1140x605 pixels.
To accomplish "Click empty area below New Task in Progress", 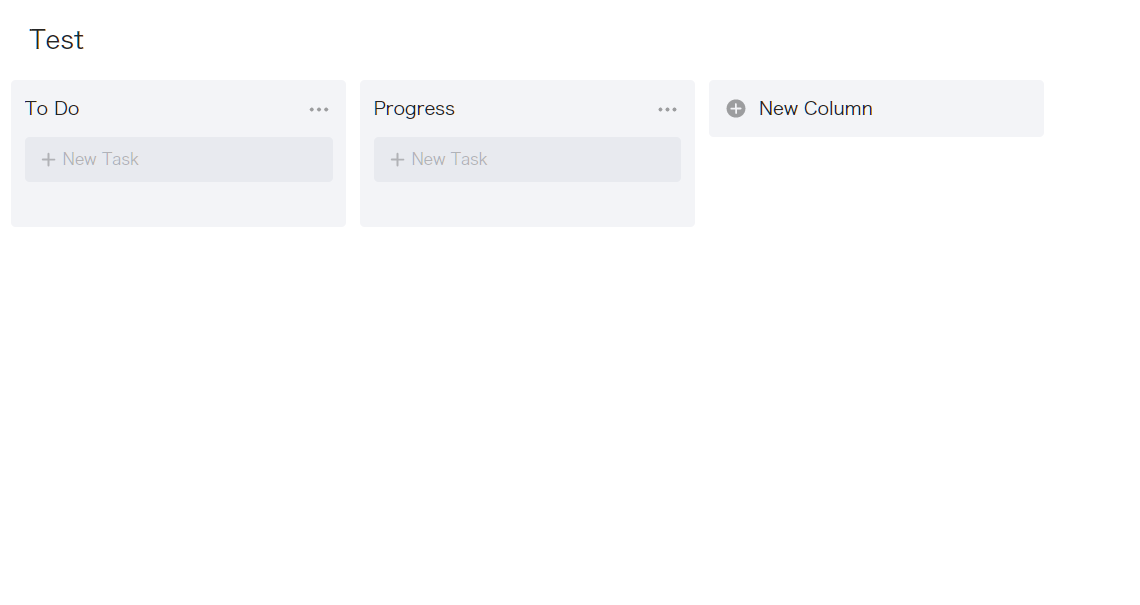I will pos(527,204).
